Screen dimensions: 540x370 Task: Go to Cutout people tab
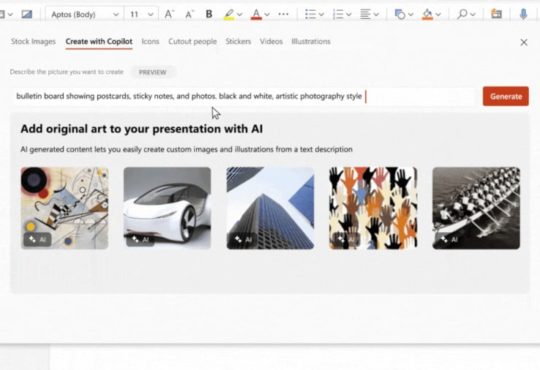(x=193, y=42)
